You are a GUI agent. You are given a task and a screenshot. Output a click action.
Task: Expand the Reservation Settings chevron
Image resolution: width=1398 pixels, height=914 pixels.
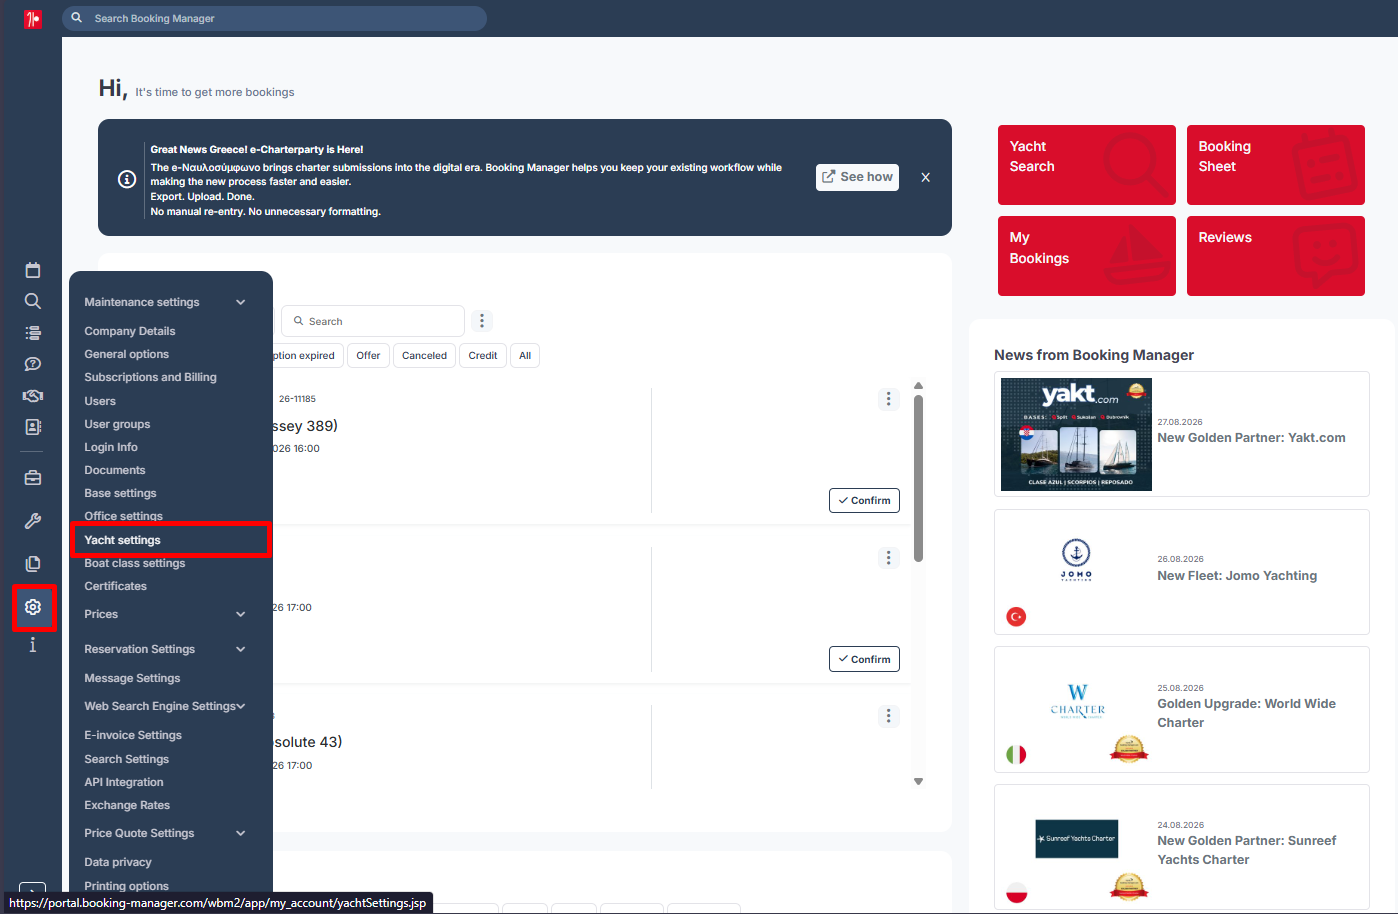pos(241,649)
